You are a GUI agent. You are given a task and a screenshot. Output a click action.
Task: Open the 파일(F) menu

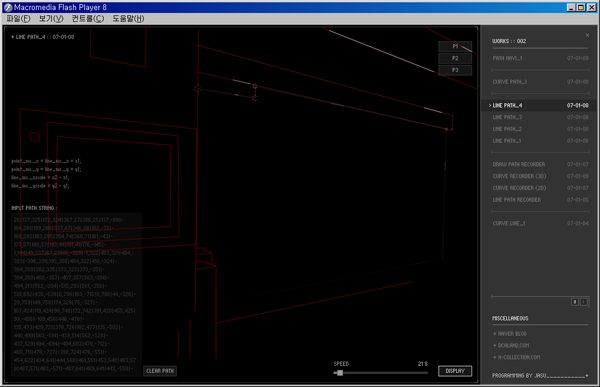[18, 18]
